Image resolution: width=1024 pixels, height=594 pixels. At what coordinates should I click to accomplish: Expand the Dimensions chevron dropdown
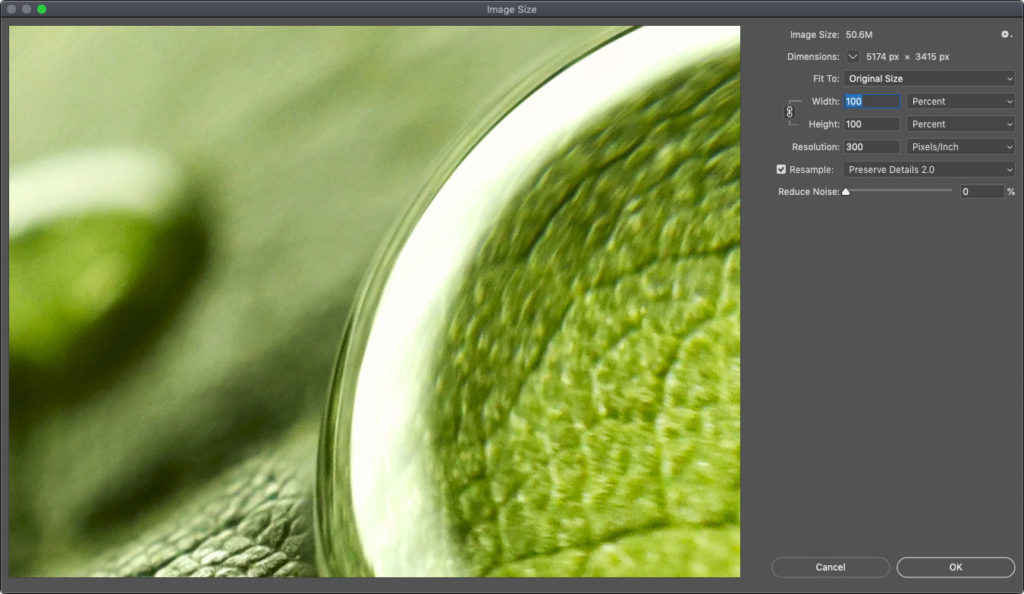[x=853, y=57]
